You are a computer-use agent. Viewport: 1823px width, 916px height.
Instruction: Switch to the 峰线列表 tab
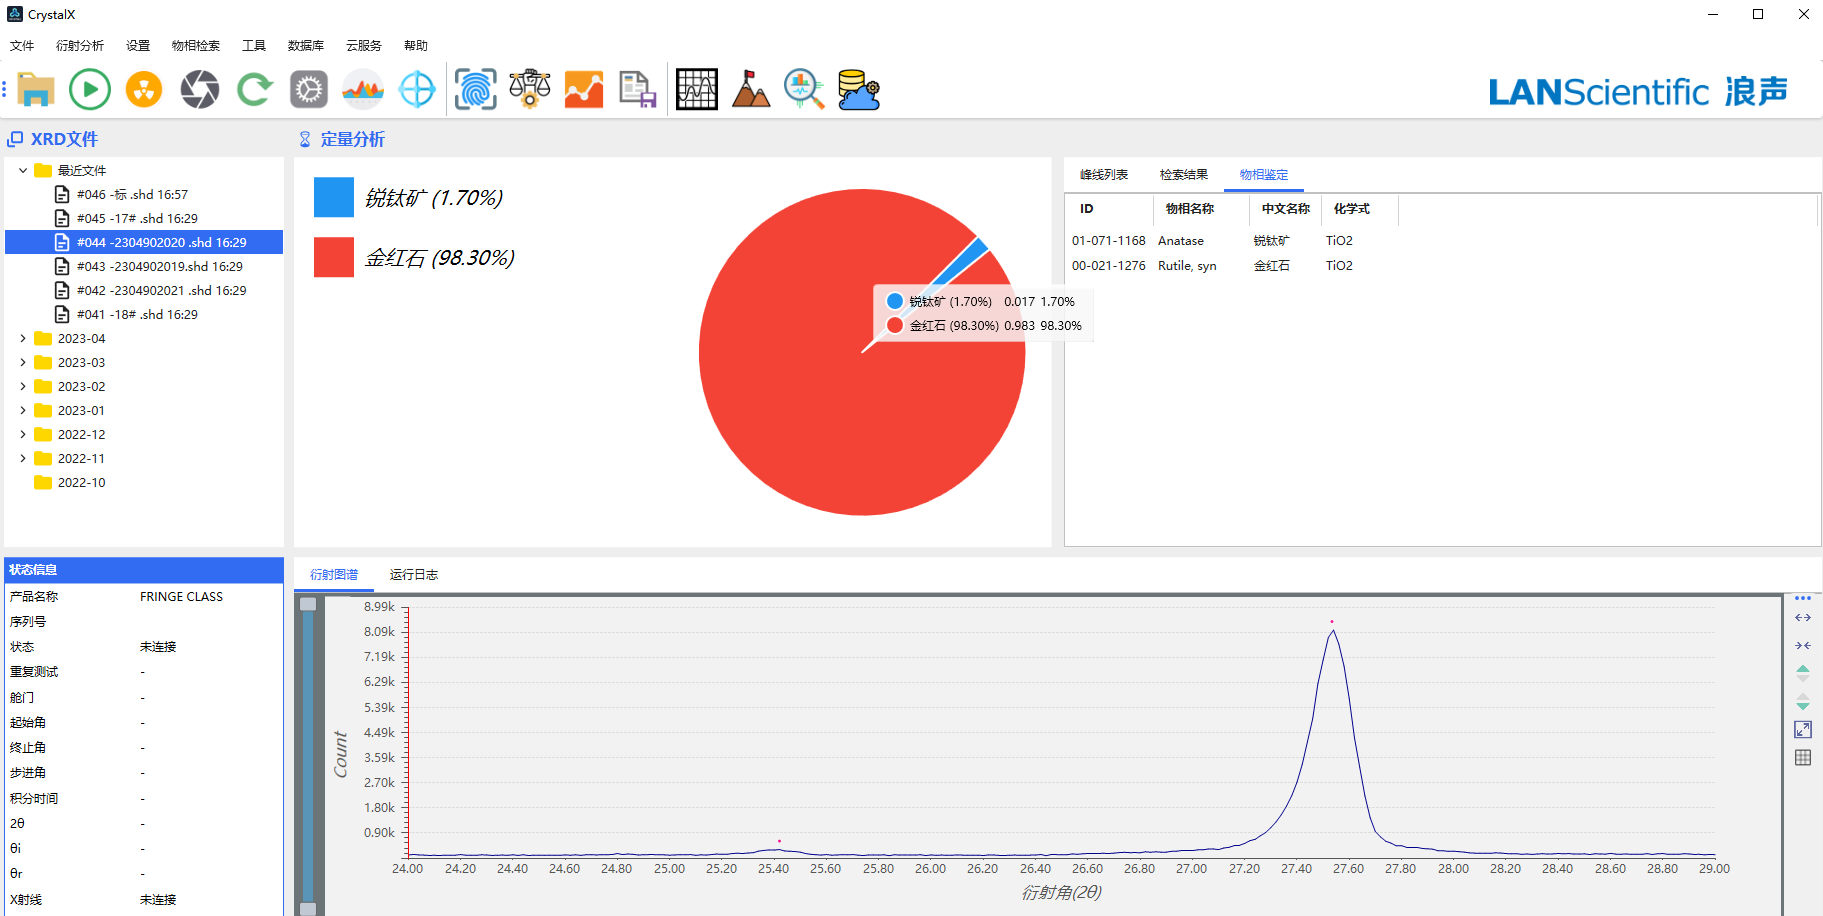(x=1104, y=175)
